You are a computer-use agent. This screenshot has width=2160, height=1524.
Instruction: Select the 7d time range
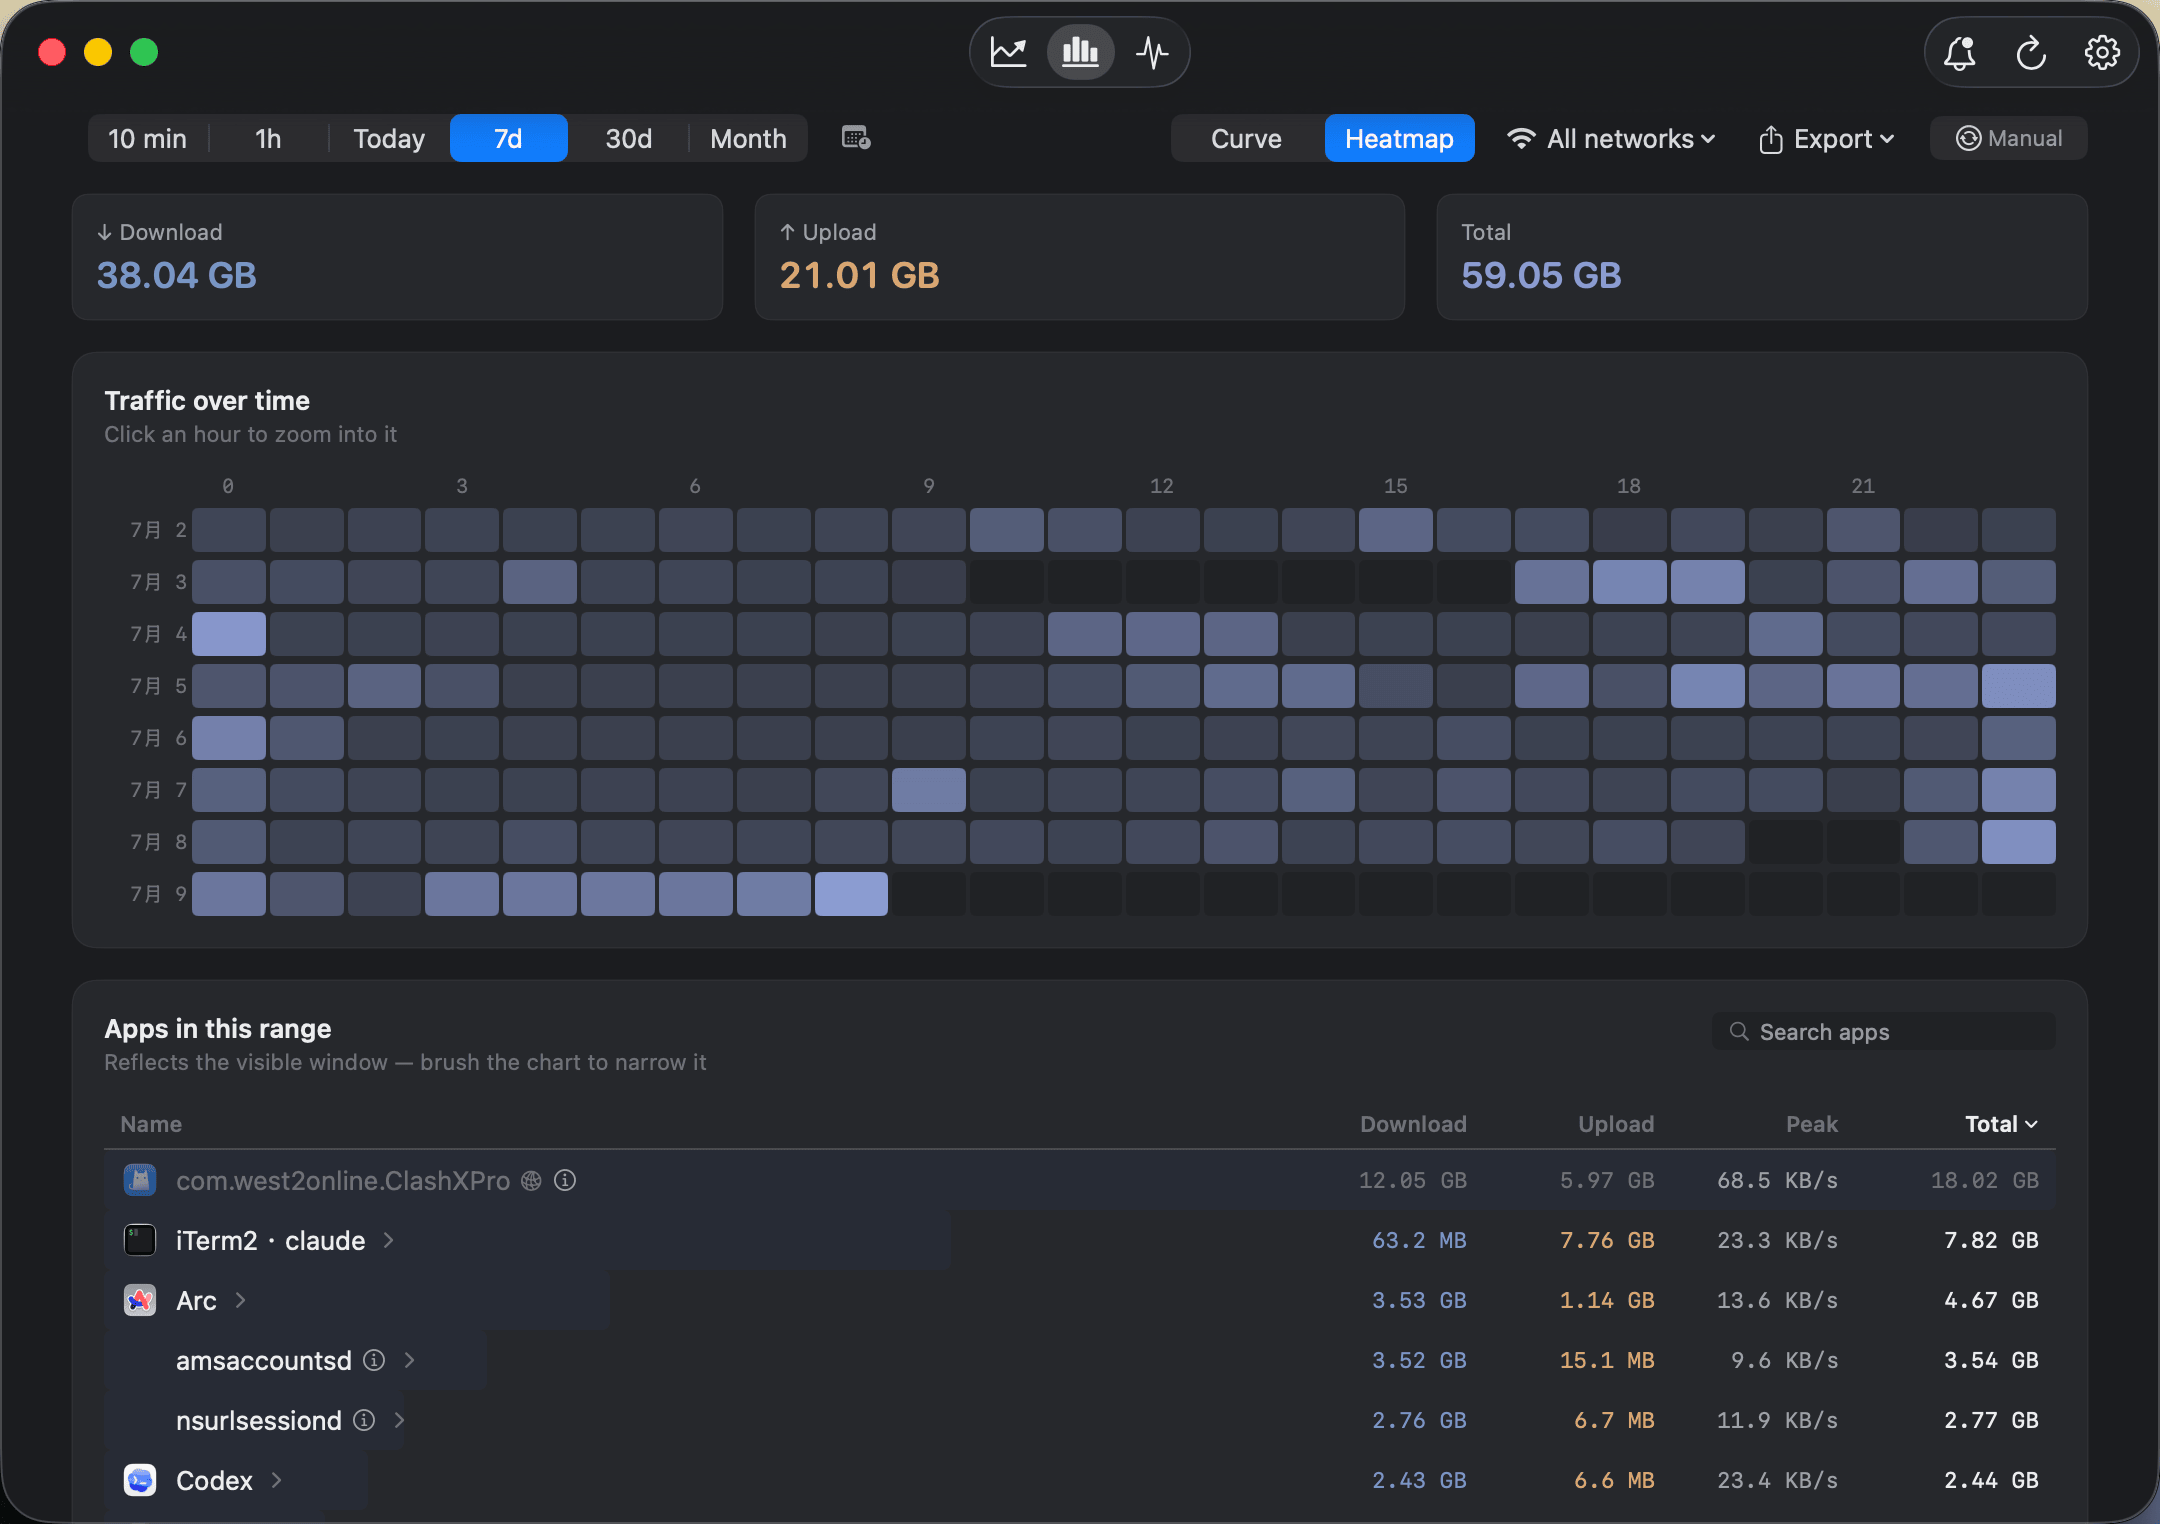[x=509, y=138]
